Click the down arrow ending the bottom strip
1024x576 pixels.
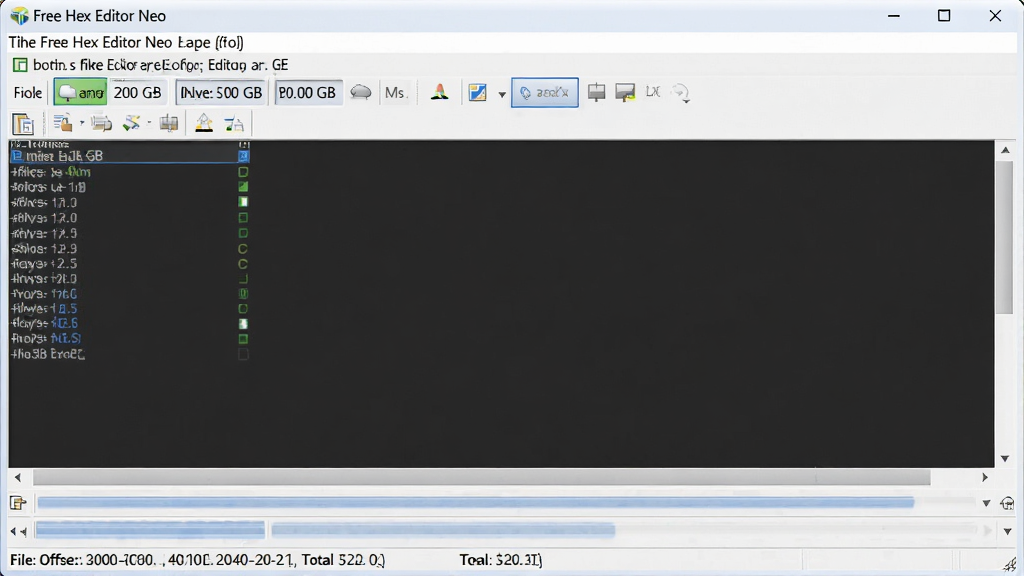tap(1007, 532)
